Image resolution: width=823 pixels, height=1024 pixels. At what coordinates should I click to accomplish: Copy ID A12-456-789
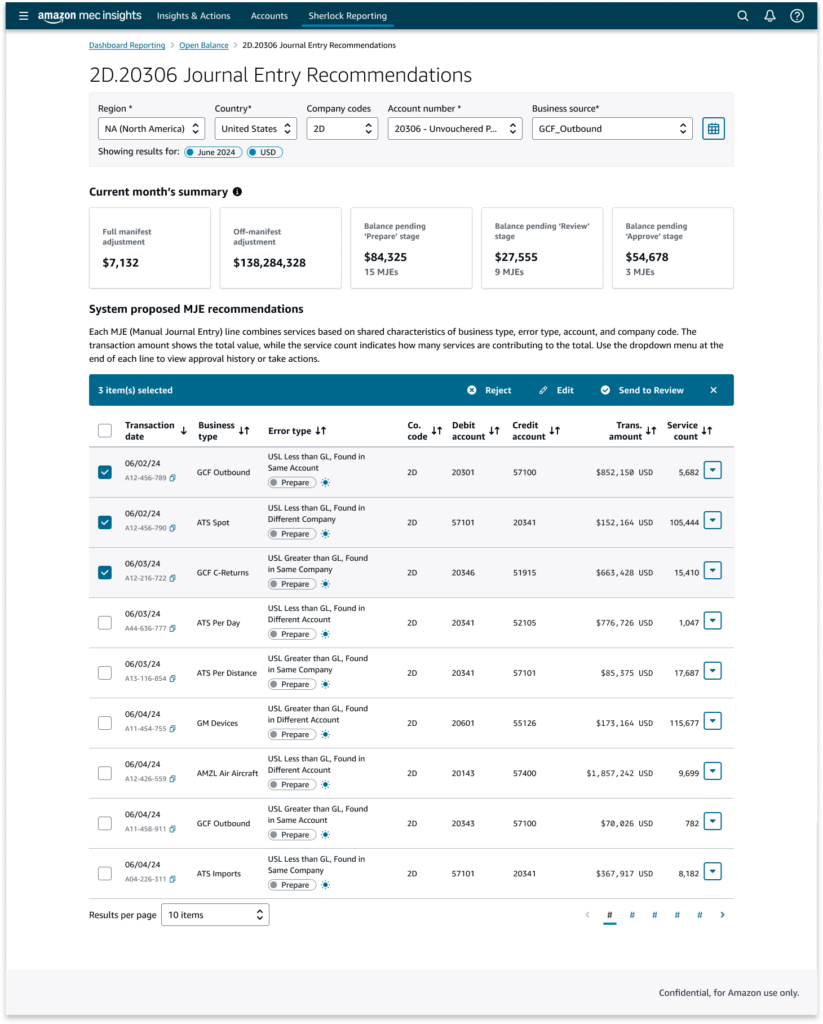(x=172, y=478)
